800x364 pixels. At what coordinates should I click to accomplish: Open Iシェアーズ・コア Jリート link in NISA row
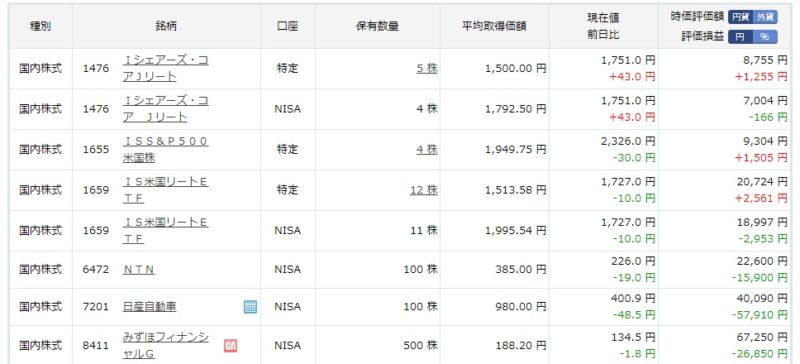(x=165, y=109)
